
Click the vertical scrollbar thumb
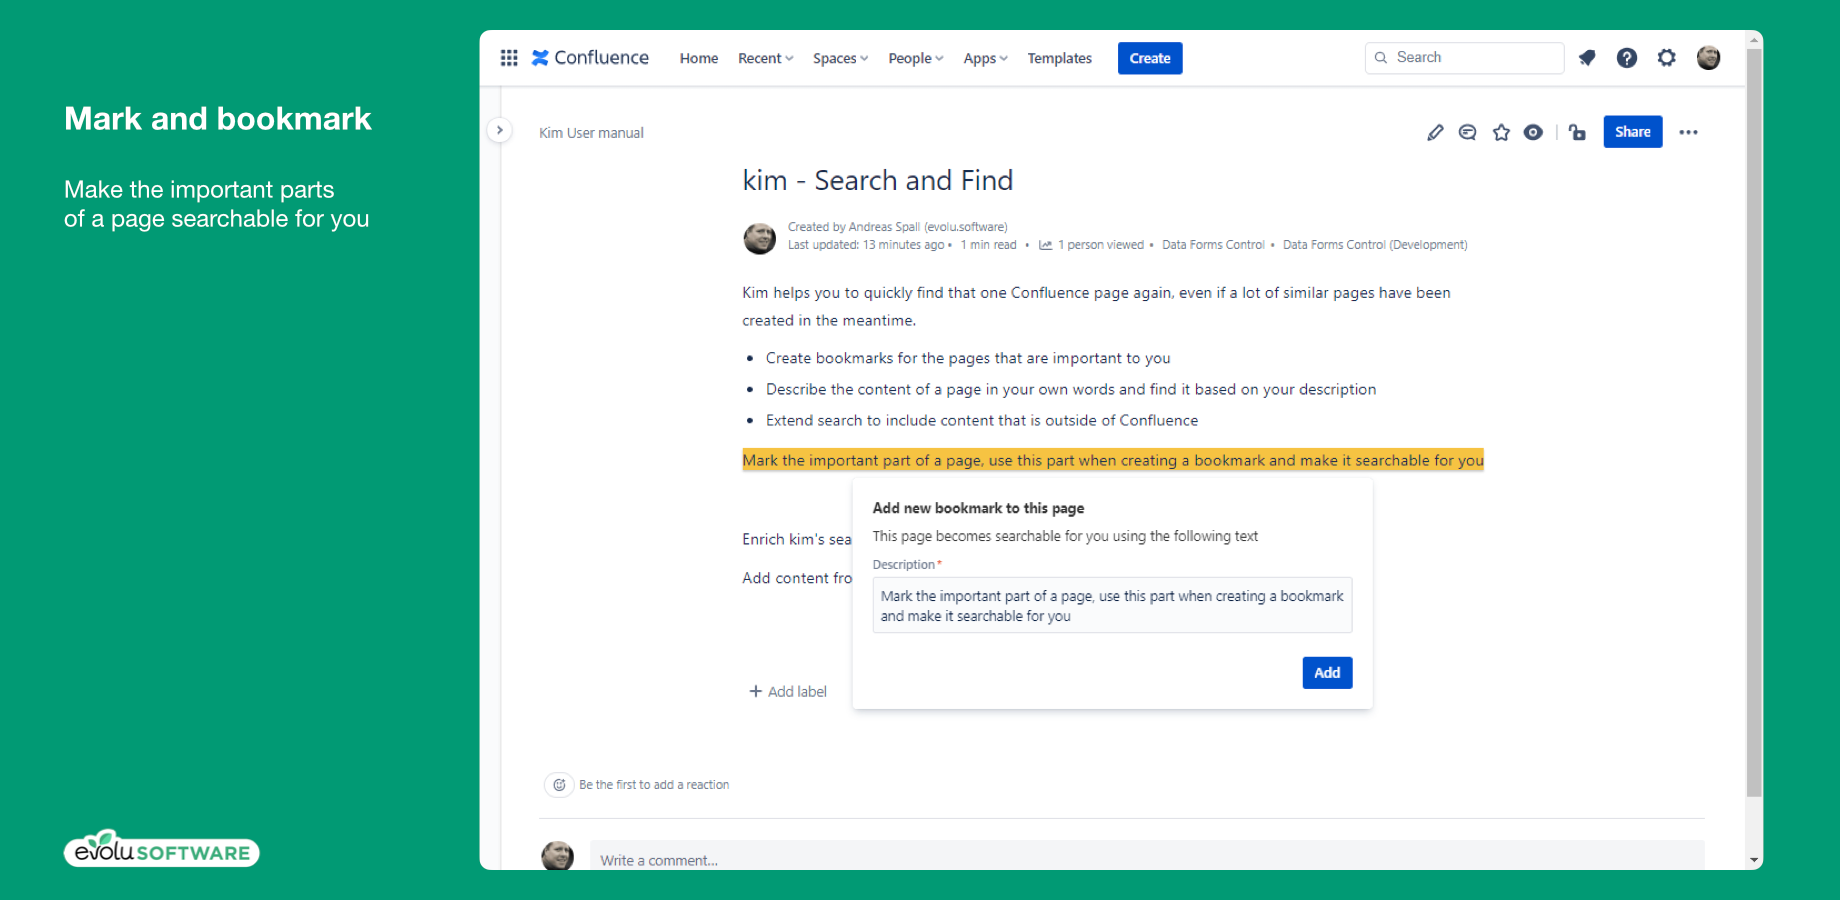1754,422
